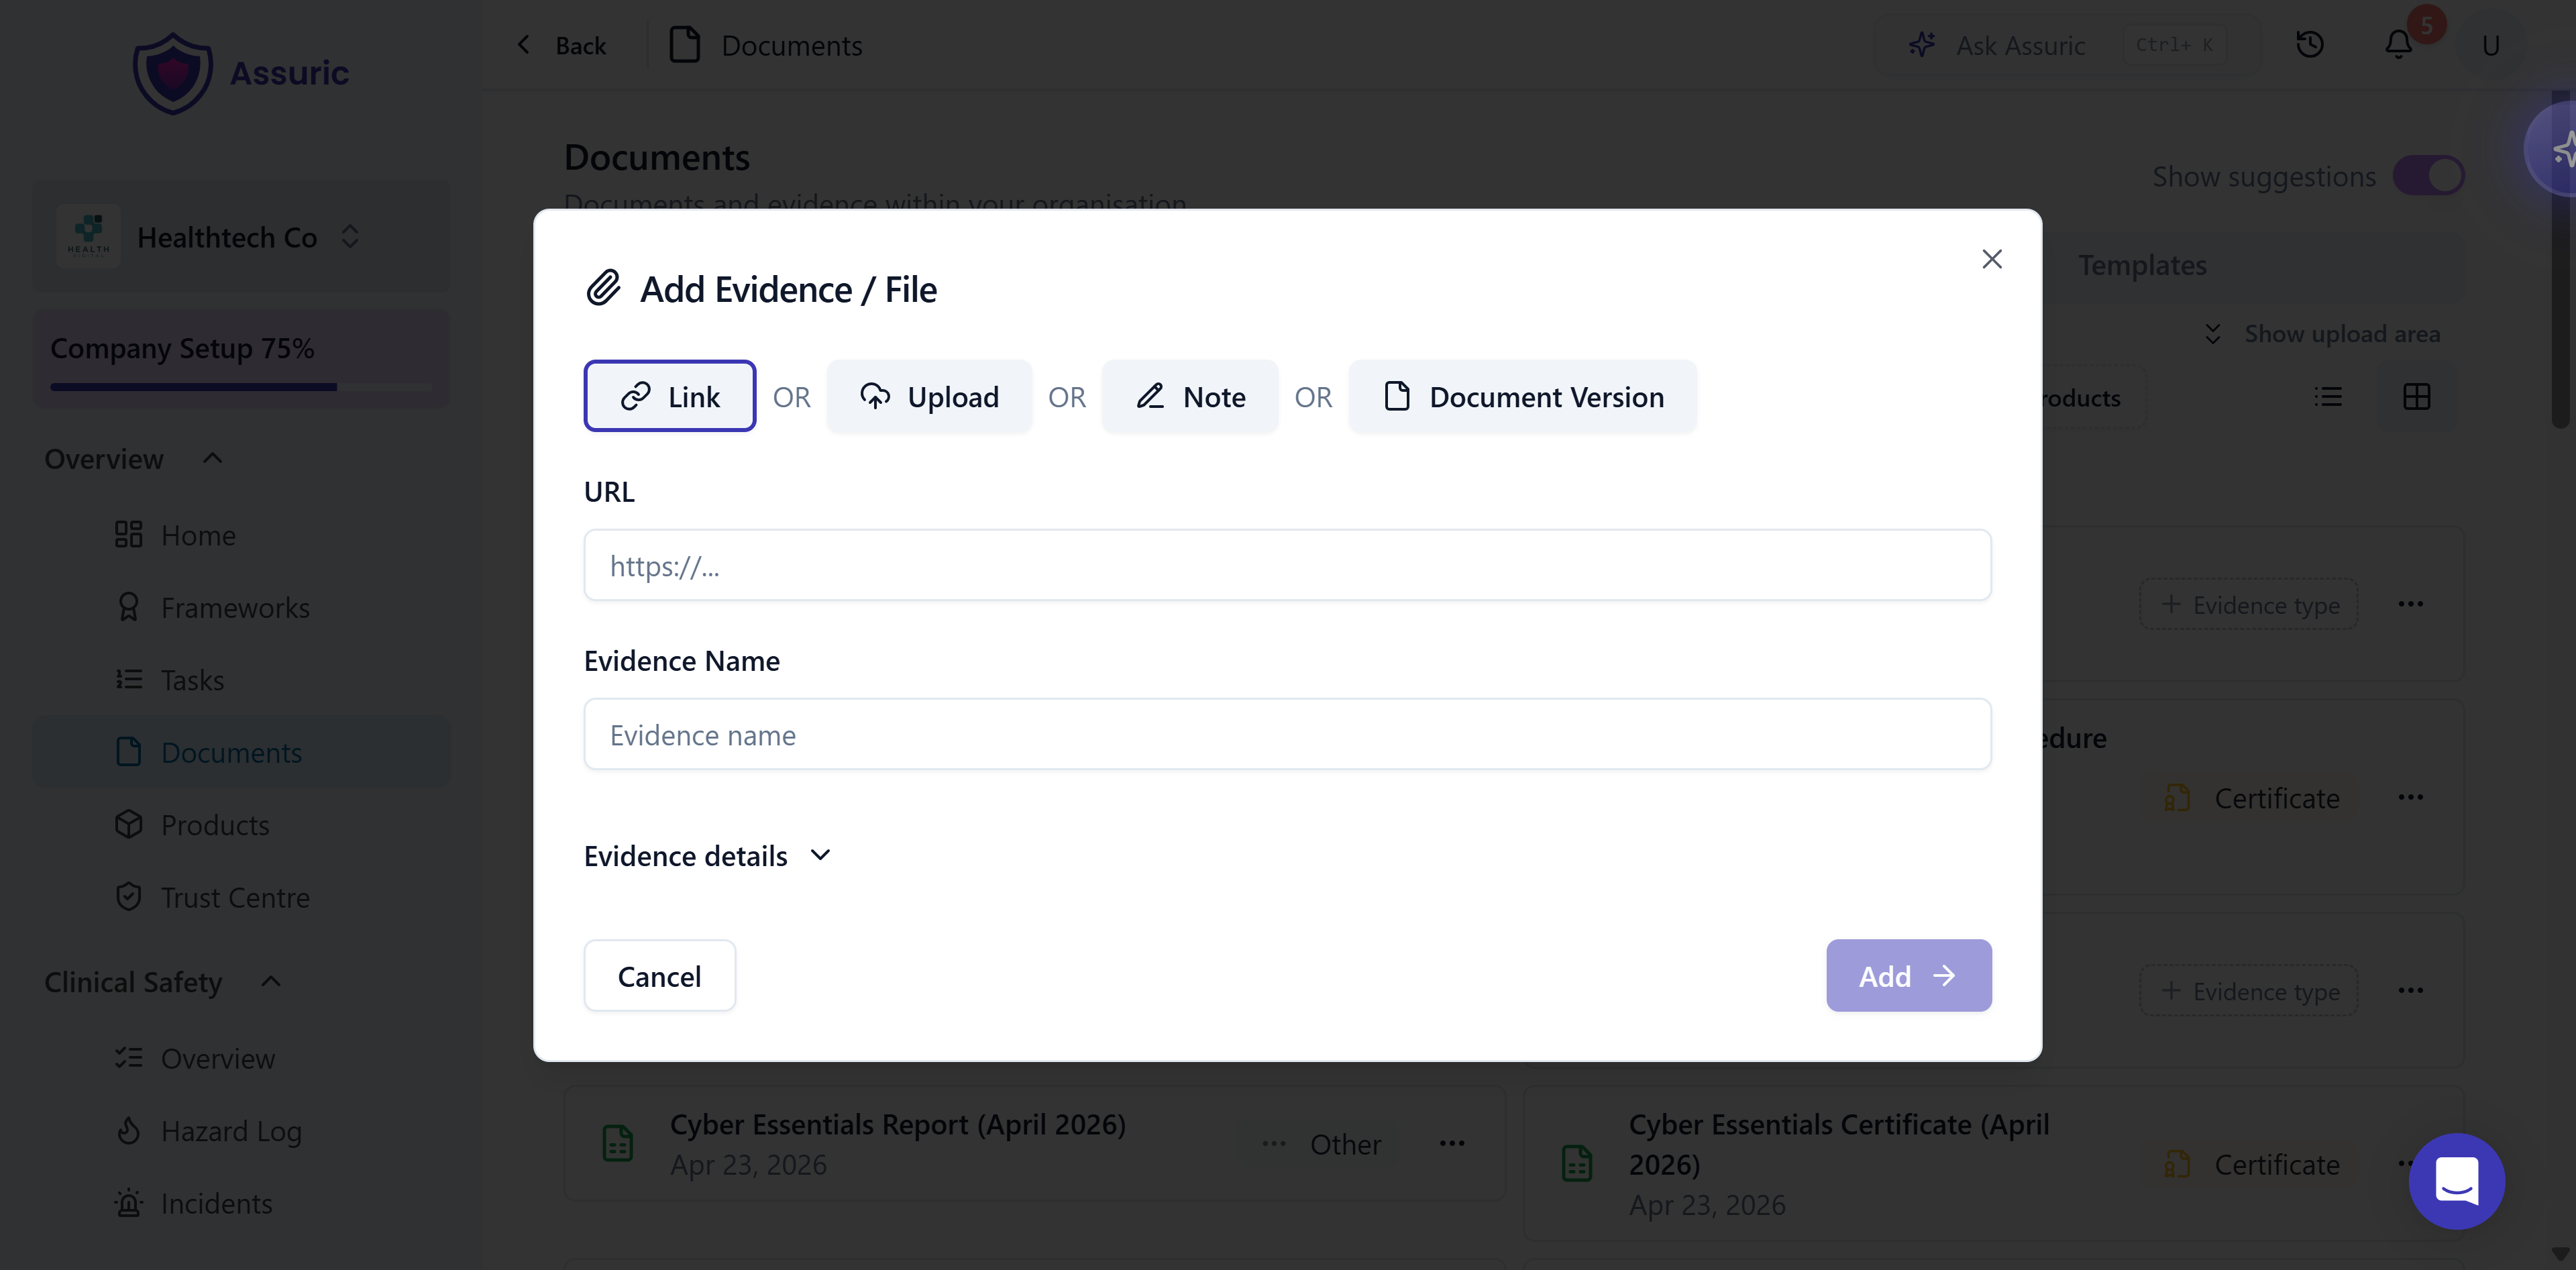
Task: Click Certificate tag on Cyber Essentials Certificate
Action: [x=2252, y=1164]
